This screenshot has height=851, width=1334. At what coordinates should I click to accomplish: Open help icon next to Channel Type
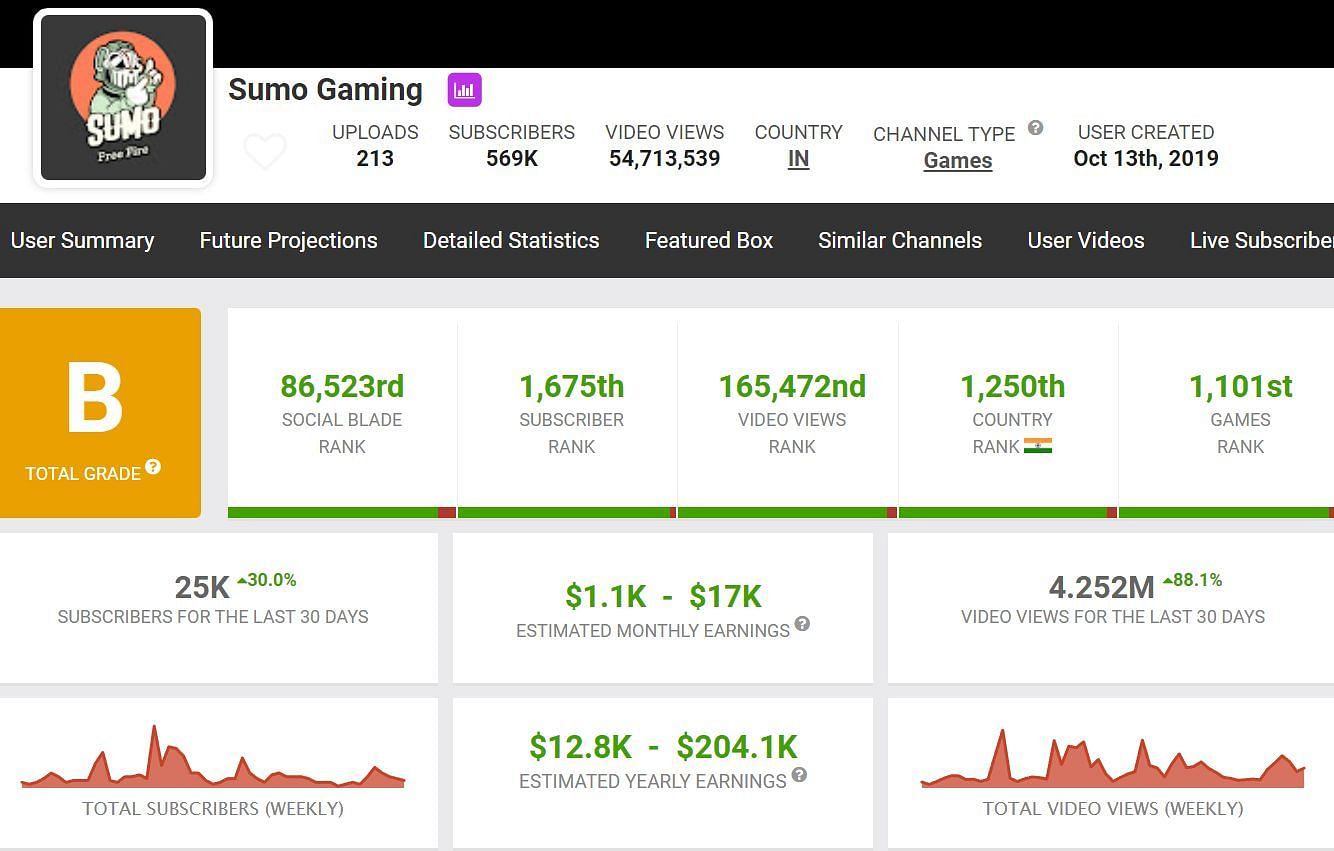tap(1036, 128)
